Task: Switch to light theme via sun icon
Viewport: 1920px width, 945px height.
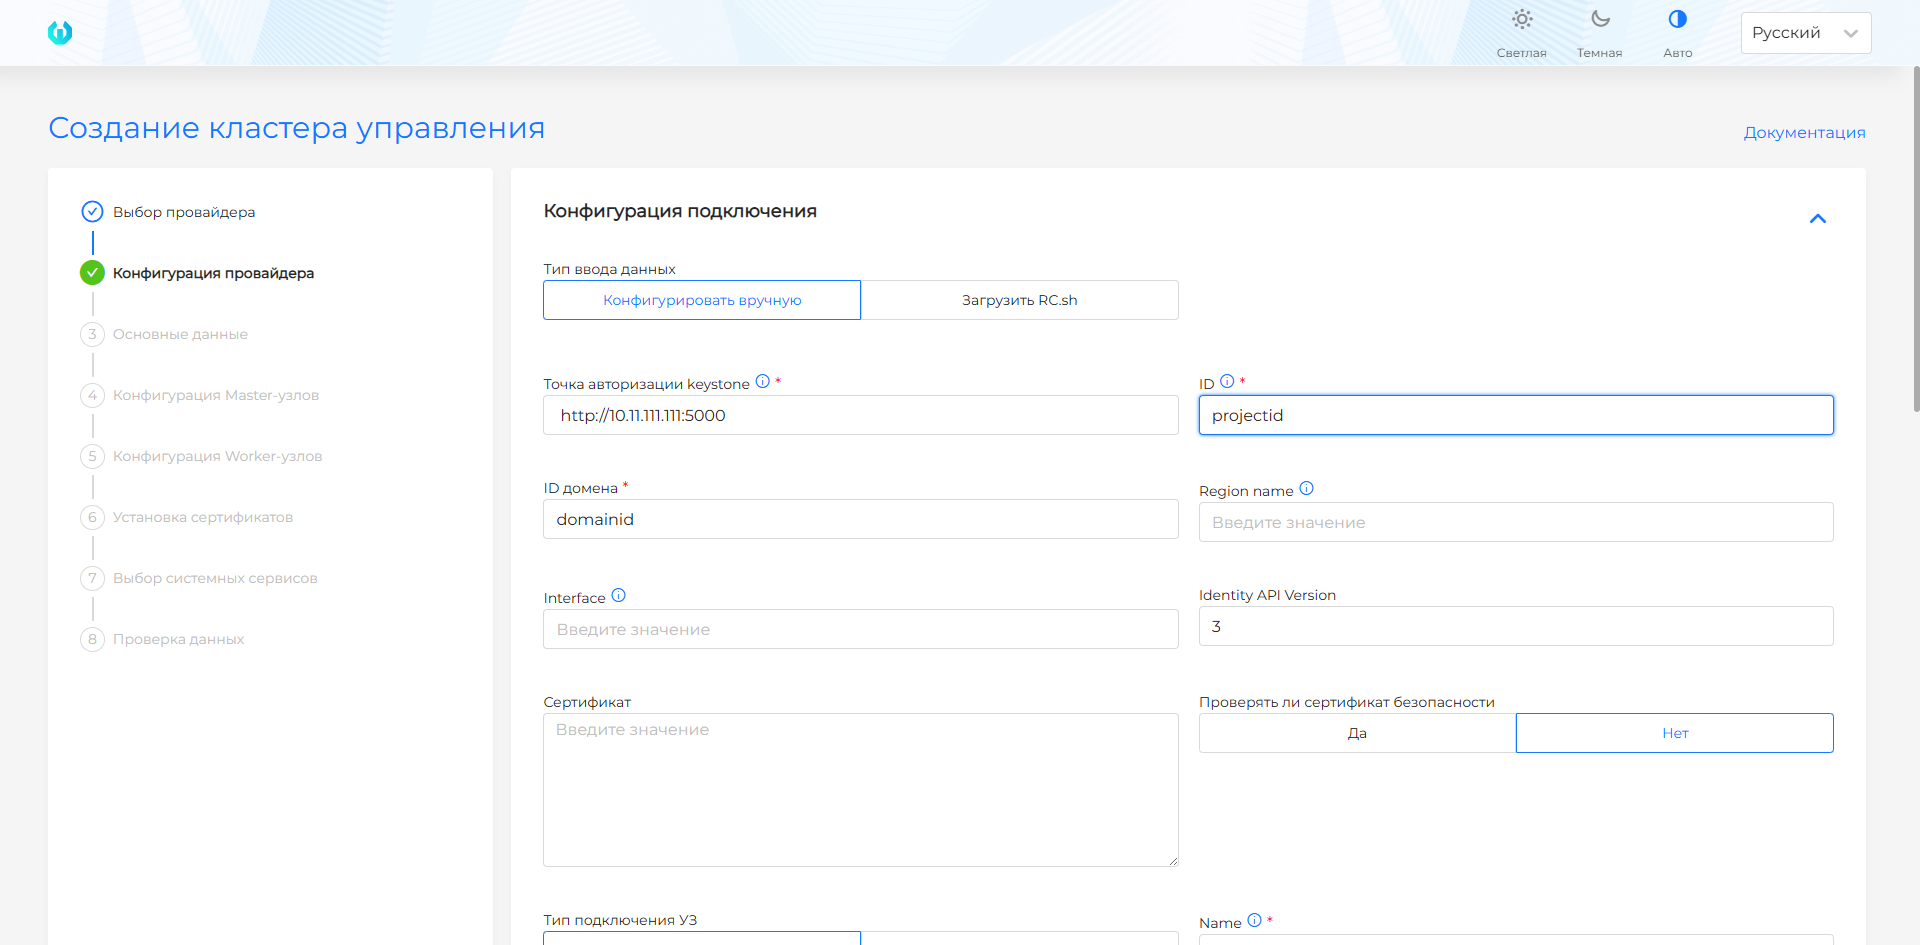Action: tap(1522, 20)
